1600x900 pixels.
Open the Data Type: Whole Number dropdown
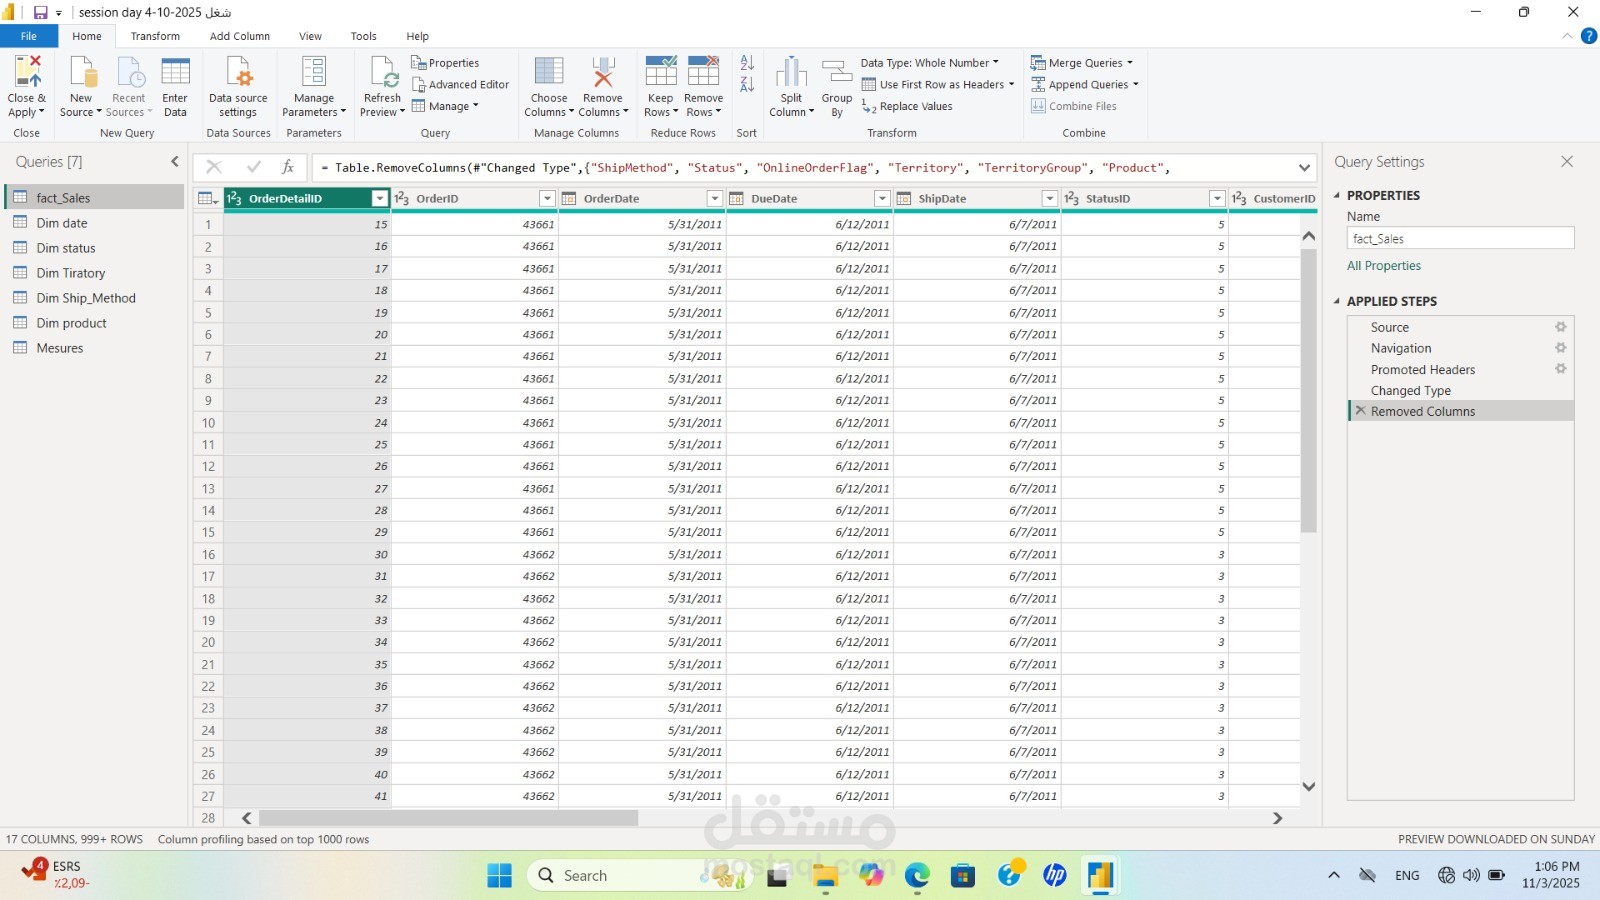930,63
